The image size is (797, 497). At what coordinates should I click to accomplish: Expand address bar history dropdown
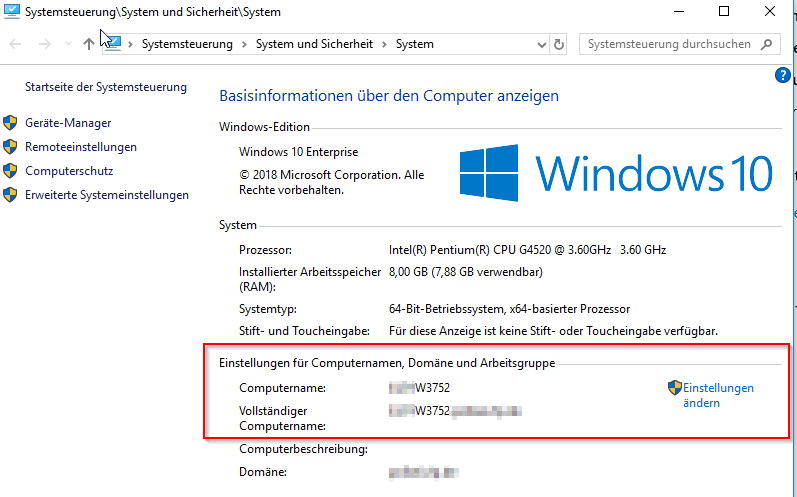542,44
